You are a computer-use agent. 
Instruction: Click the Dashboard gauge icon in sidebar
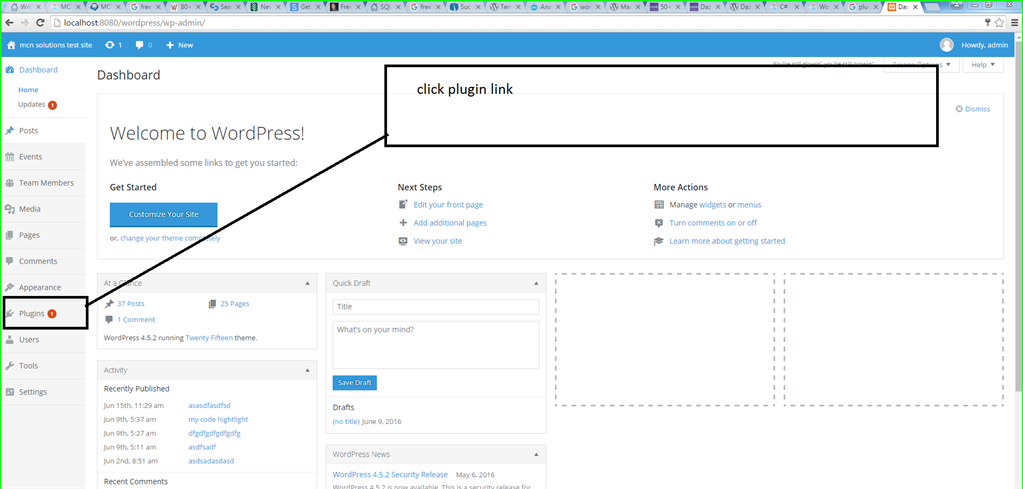[x=10, y=70]
